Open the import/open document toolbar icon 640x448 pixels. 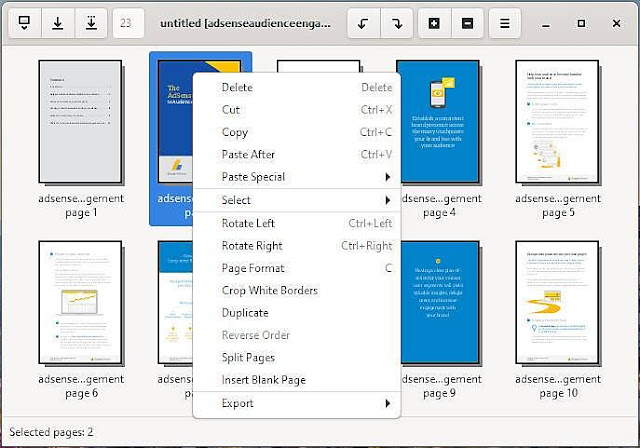tap(24, 23)
